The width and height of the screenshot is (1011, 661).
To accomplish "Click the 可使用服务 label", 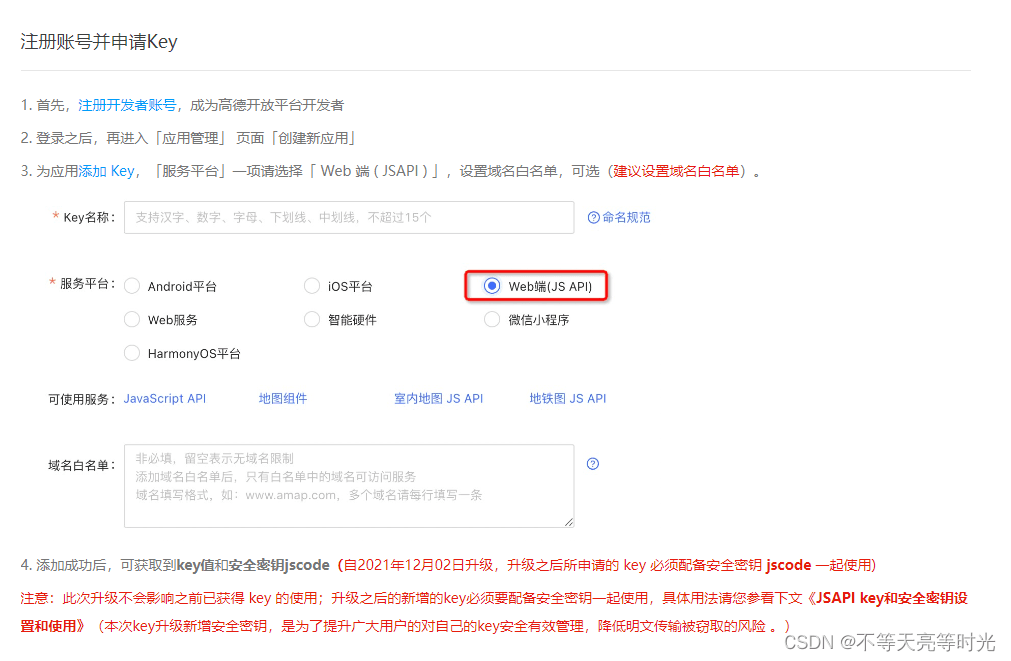I will [81, 399].
